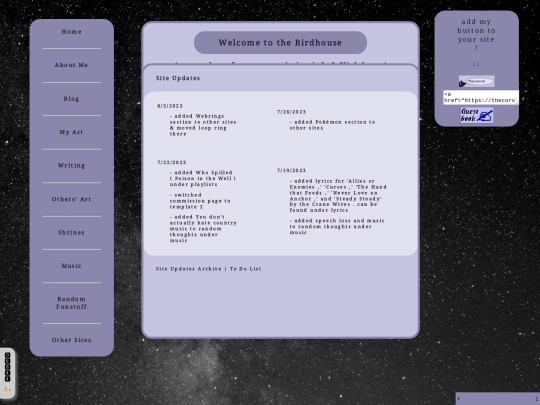
Task: Open the Shrines page
Action: 72,233
